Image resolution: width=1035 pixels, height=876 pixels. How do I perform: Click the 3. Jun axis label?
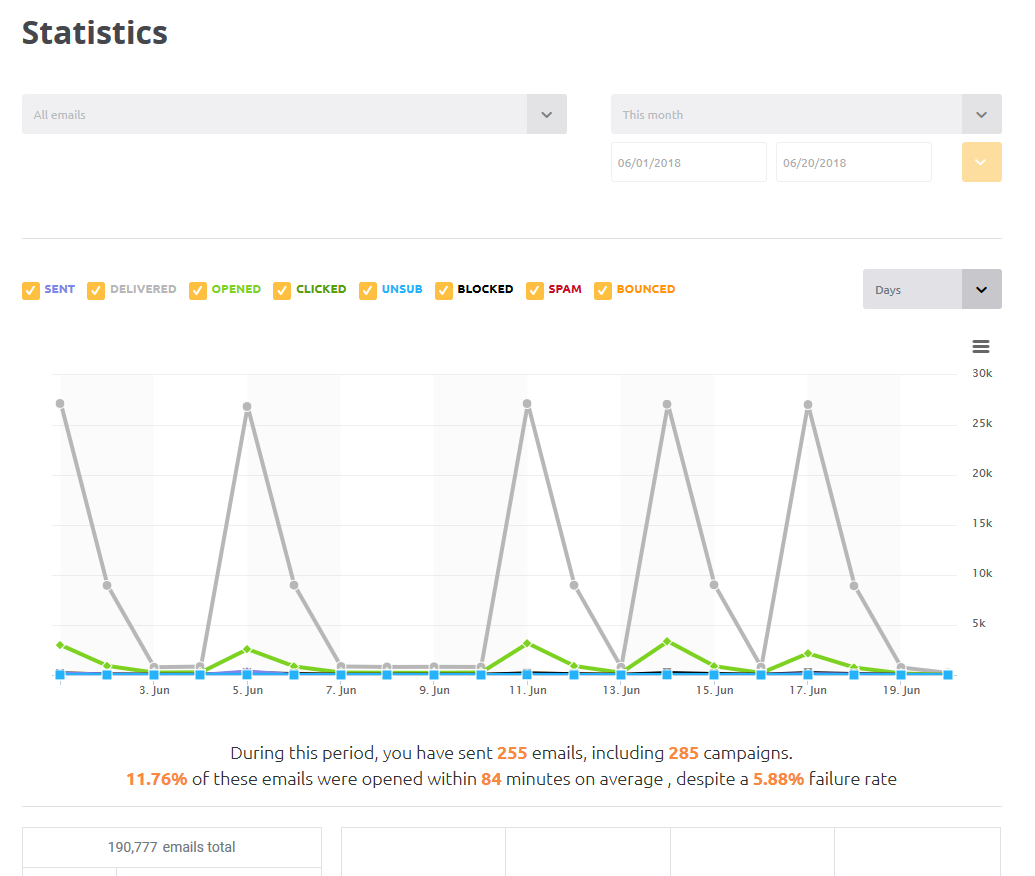tap(154, 690)
